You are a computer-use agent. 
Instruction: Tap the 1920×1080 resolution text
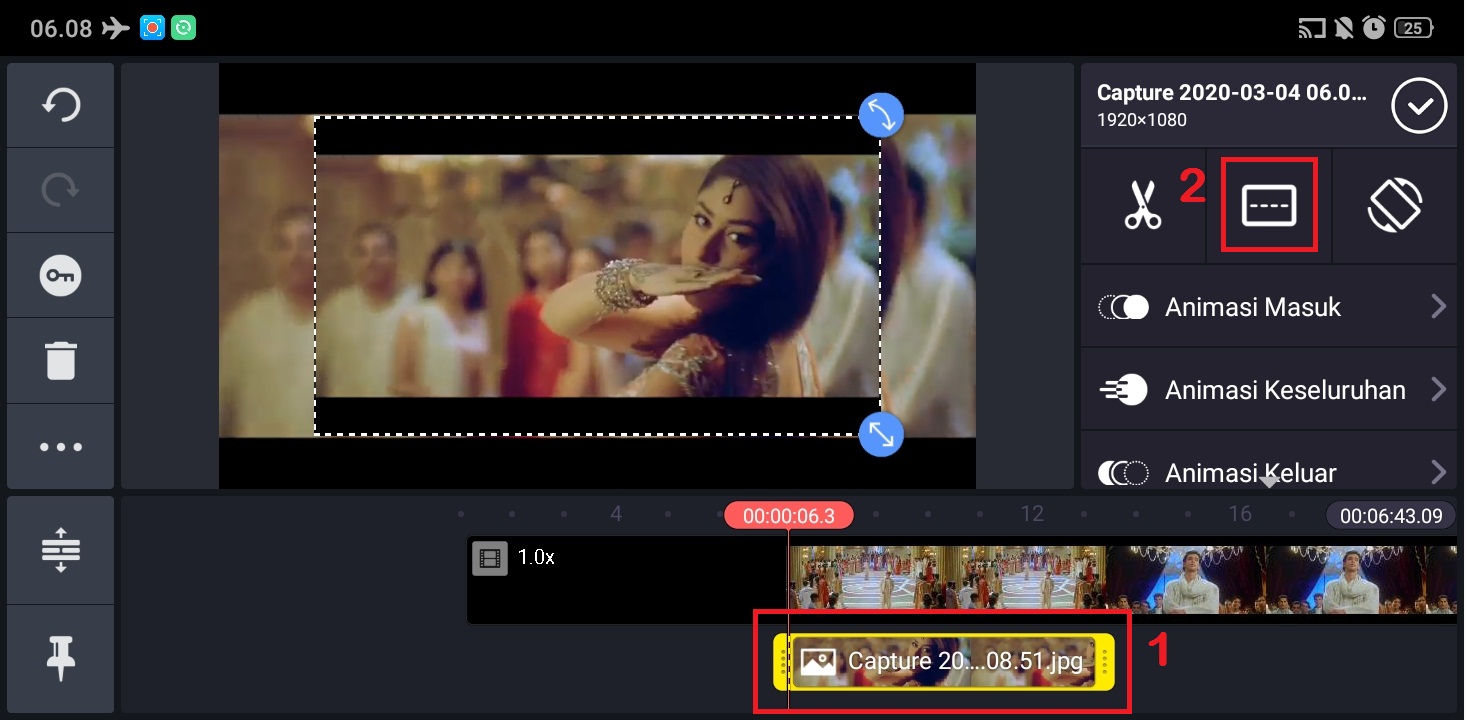[x=1142, y=120]
